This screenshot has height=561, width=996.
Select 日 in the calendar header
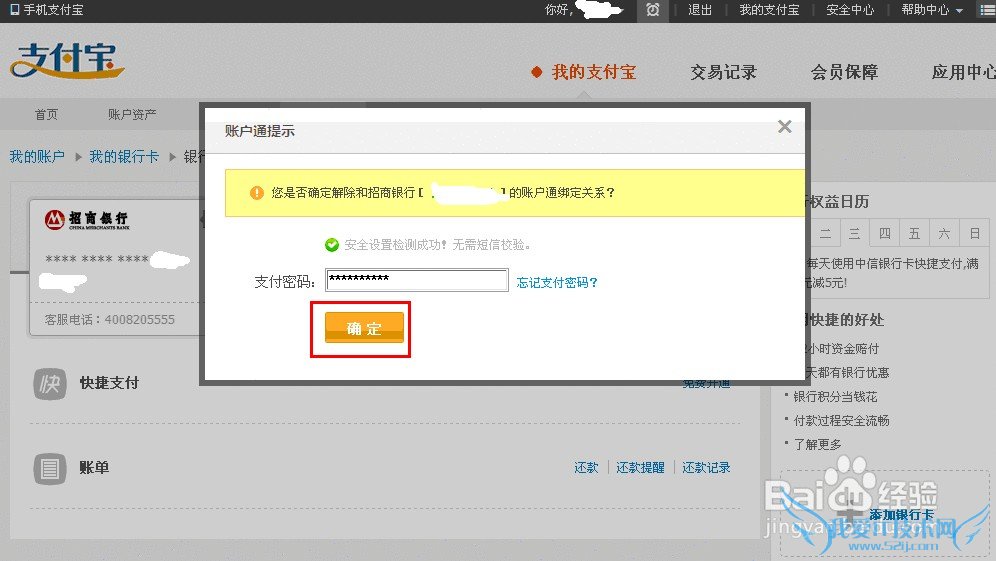click(974, 233)
